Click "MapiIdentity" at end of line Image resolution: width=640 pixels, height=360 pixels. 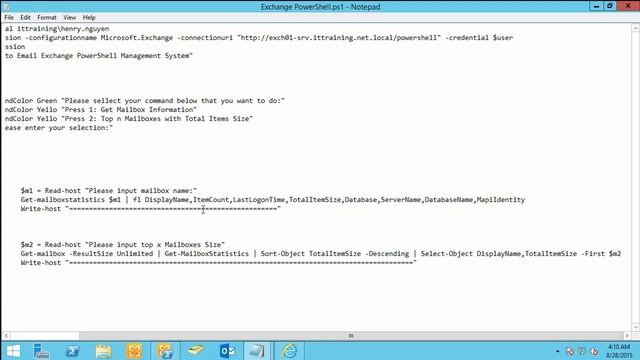[x=501, y=200]
